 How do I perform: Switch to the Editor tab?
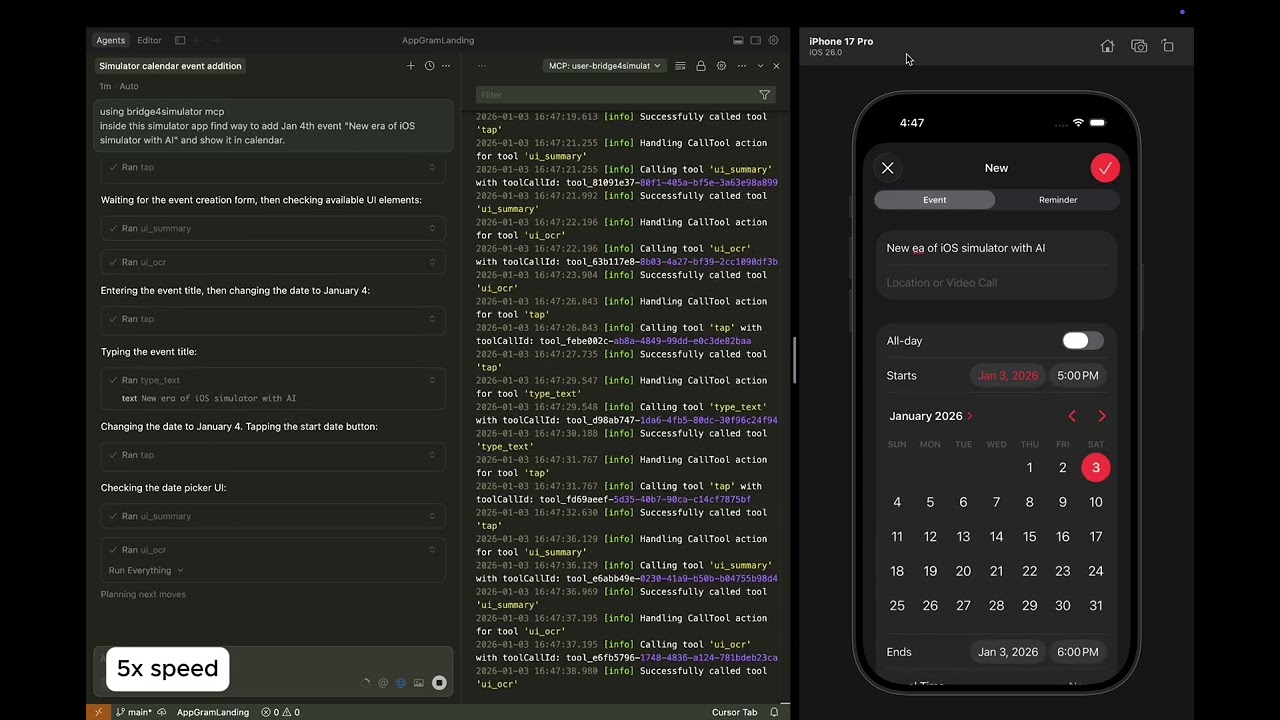(149, 40)
